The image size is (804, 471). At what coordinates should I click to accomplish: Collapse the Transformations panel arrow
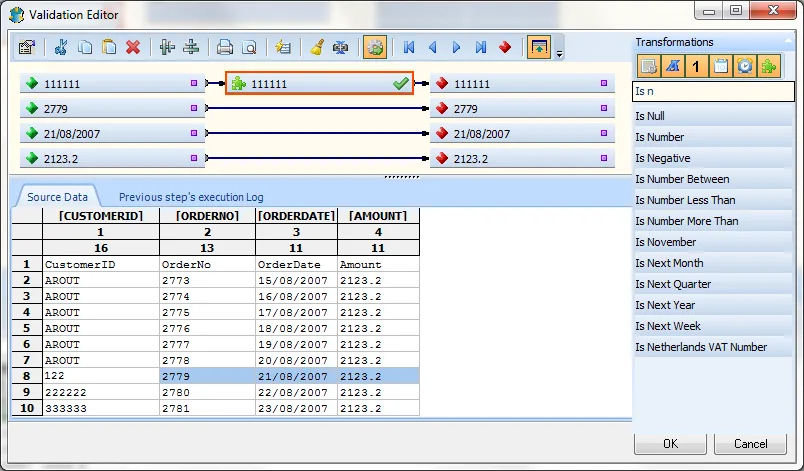point(788,40)
